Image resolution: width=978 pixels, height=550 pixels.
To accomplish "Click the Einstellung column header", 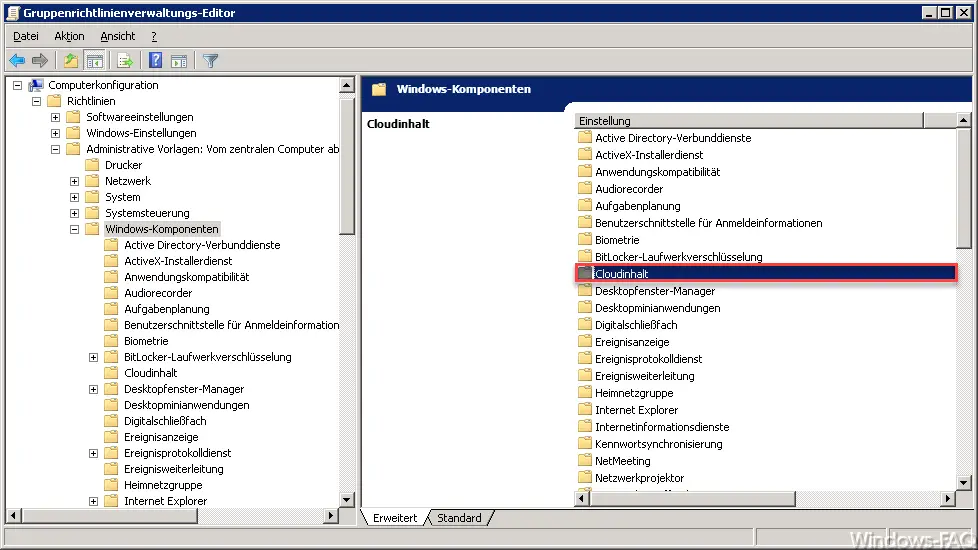I will 748,120.
